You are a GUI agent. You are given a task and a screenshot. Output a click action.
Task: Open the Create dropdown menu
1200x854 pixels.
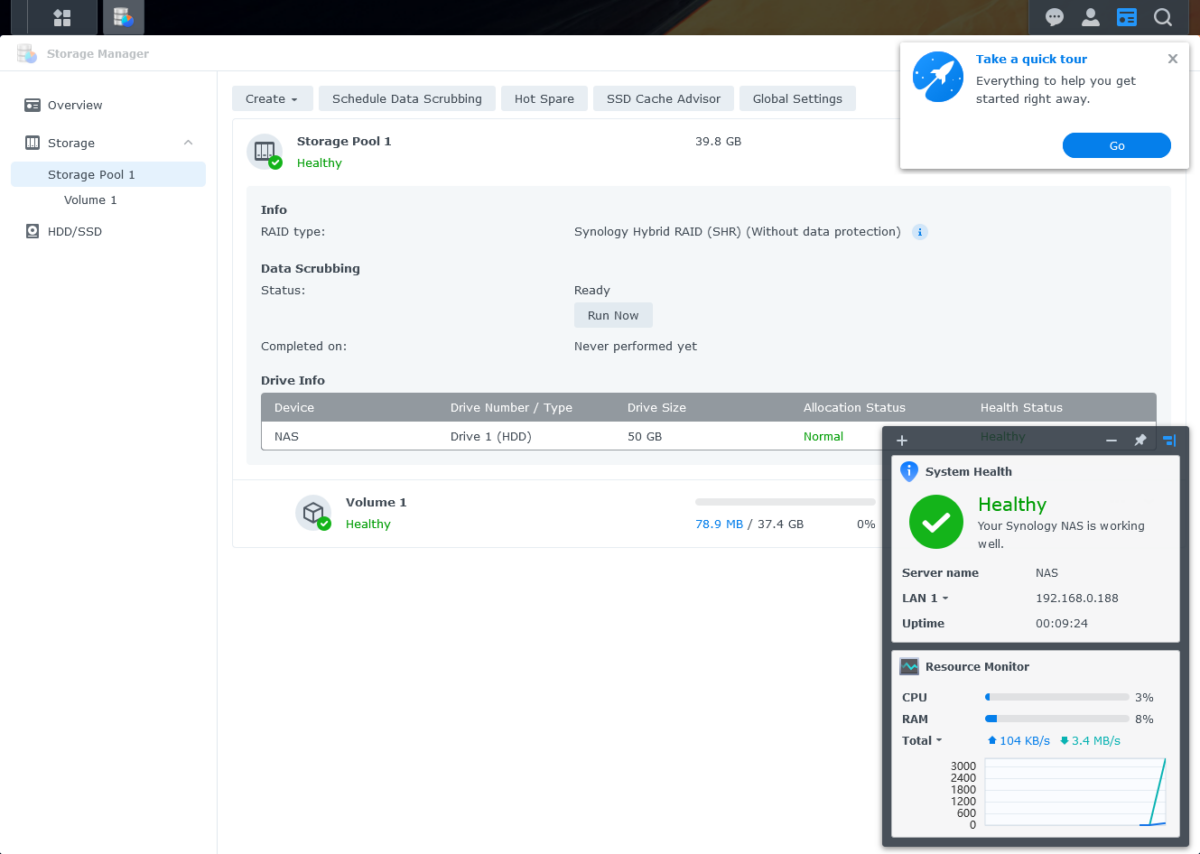[272, 98]
